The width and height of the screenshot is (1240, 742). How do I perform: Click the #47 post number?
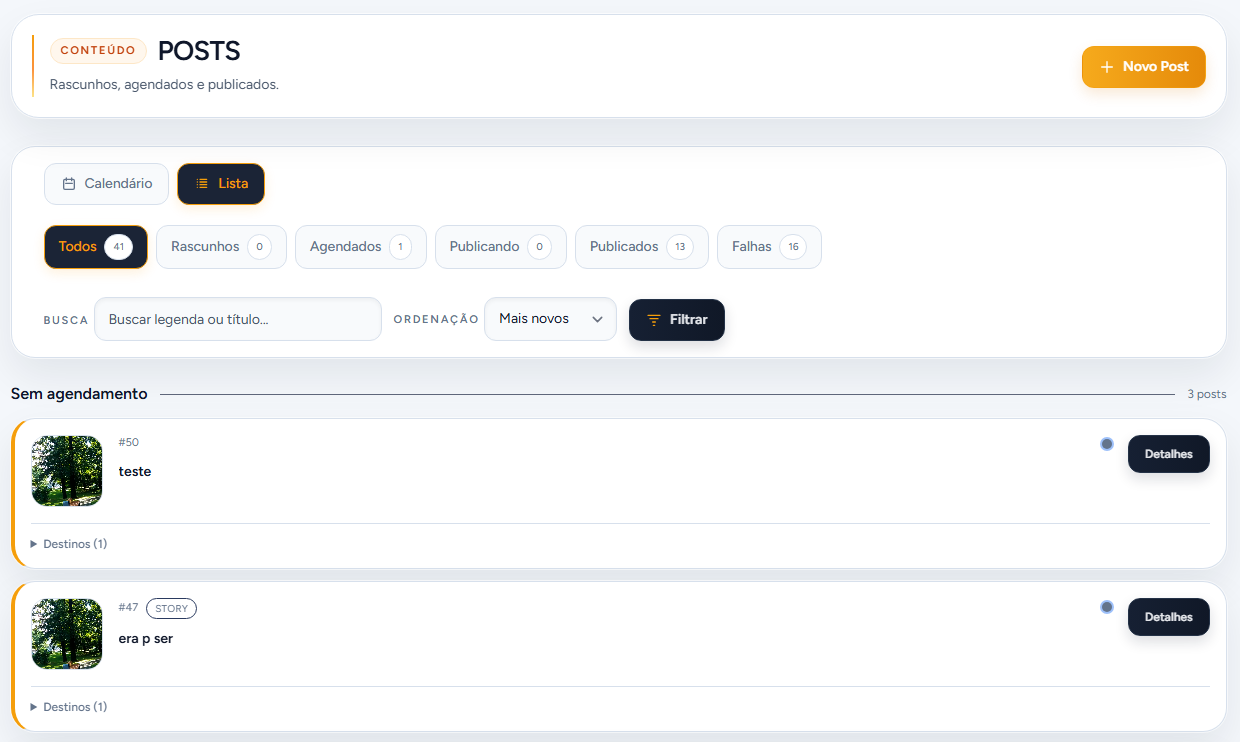point(129,607)
